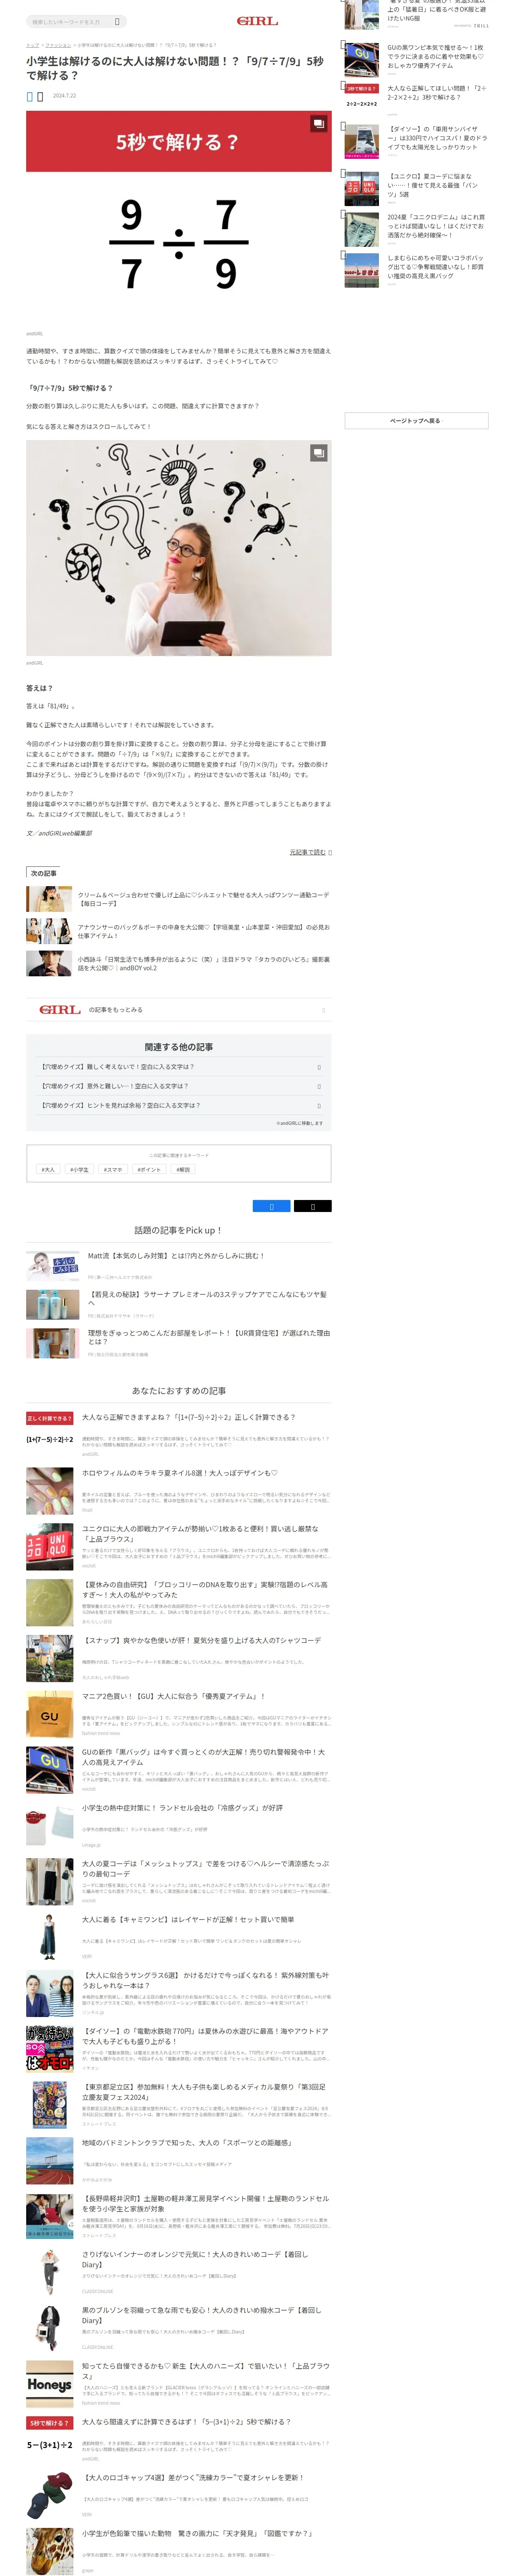The image size is (515, 2576).
Task: Go to トップ breadcrumb link
Action: tap(32, 45)
